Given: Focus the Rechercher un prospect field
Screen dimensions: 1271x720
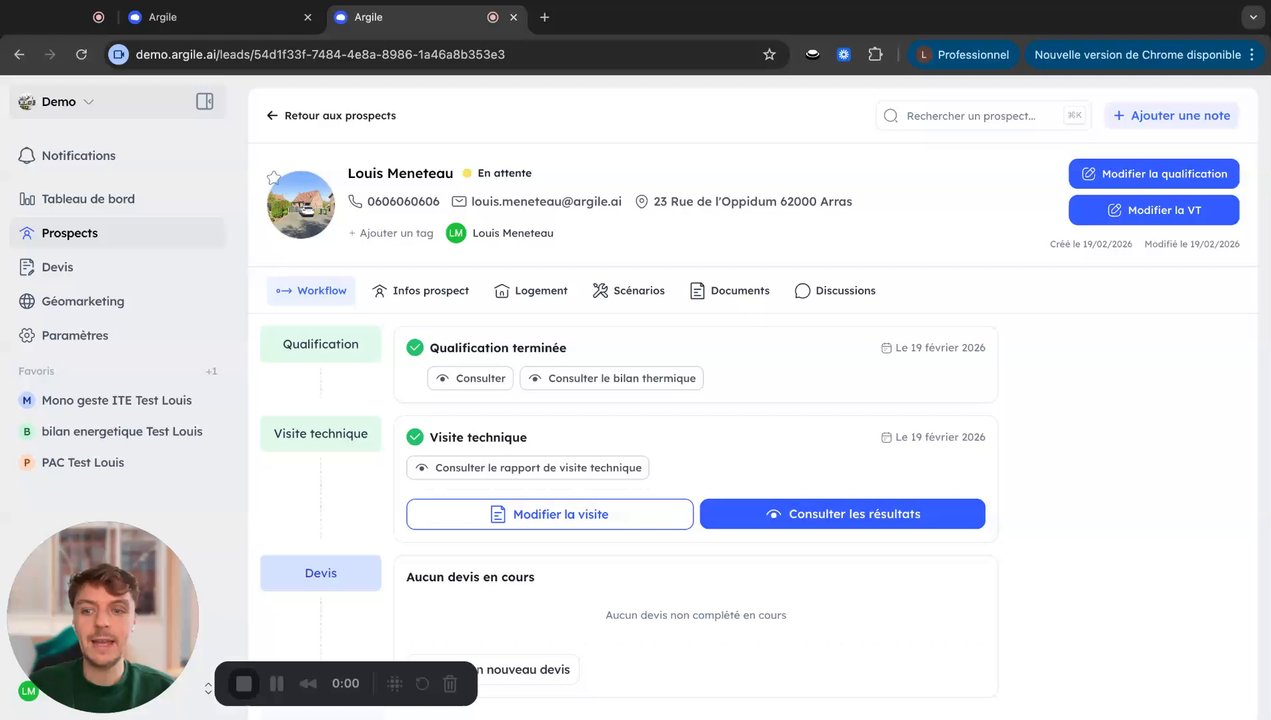Looking at the screenshot, I should pos(984,116).
